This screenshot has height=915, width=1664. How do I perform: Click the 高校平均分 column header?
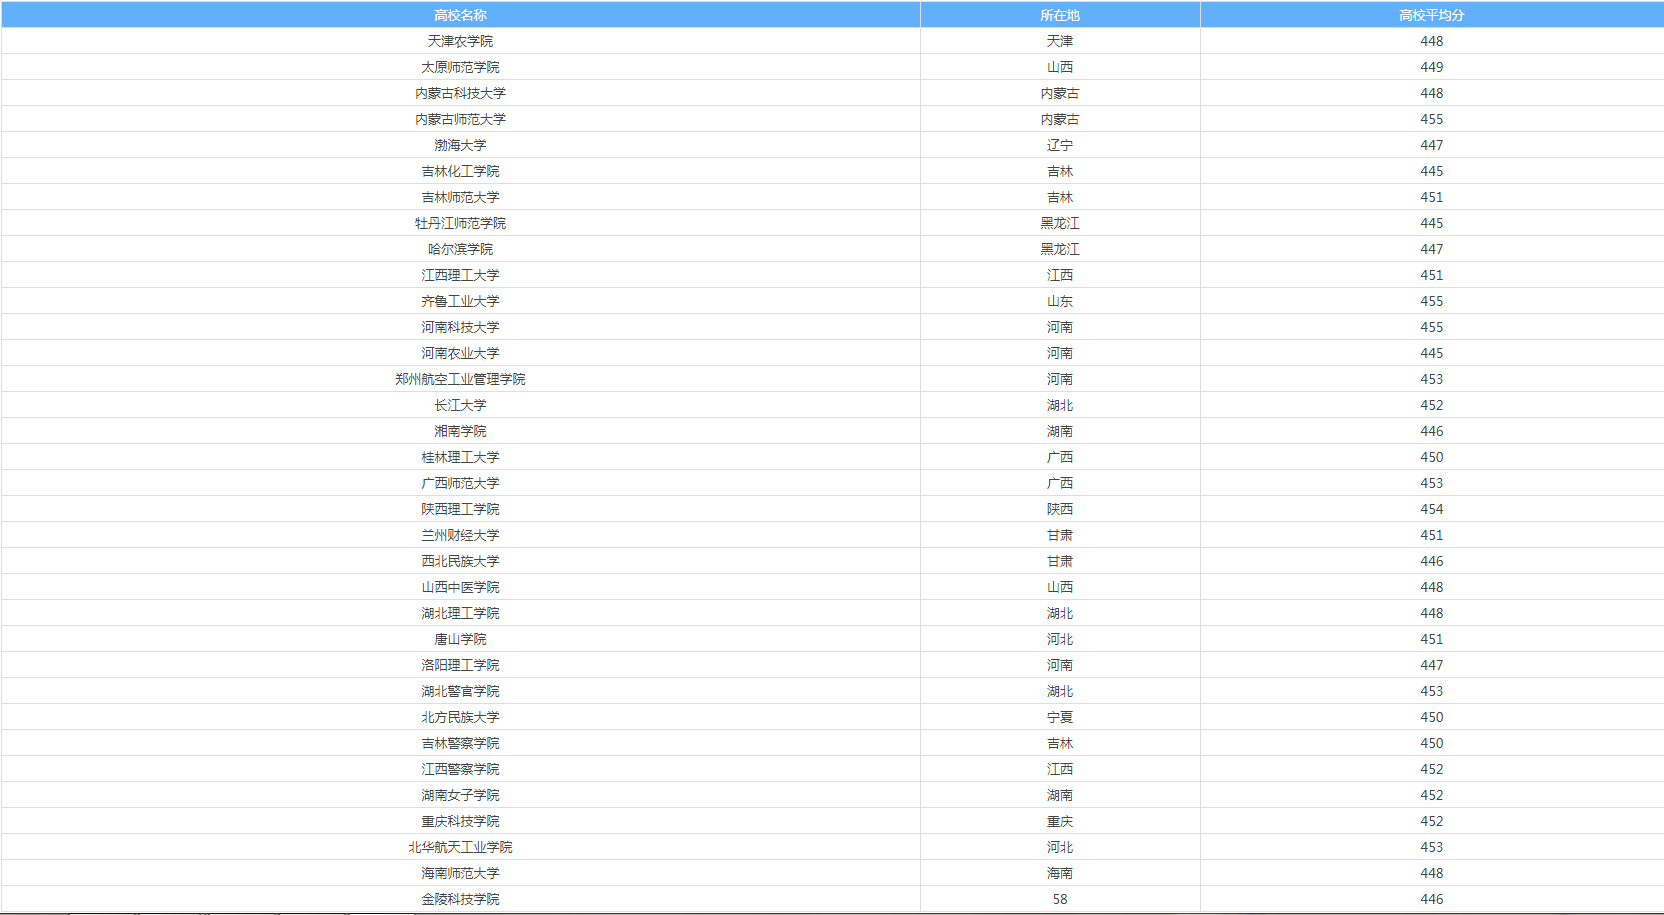(x=1432, y=15)
